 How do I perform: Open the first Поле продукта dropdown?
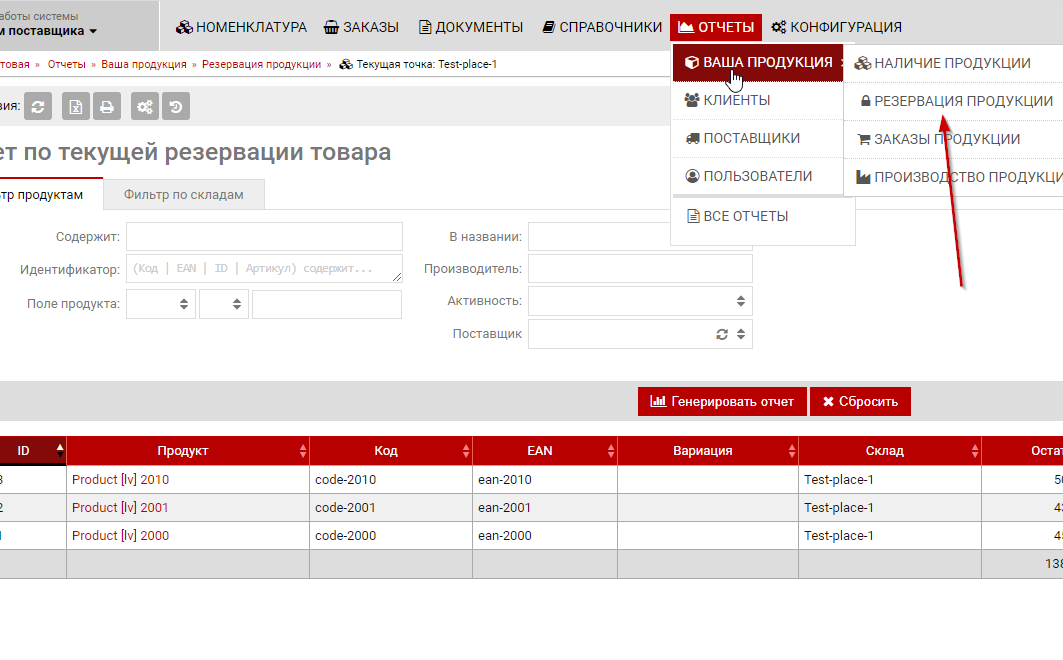(161, 305)
